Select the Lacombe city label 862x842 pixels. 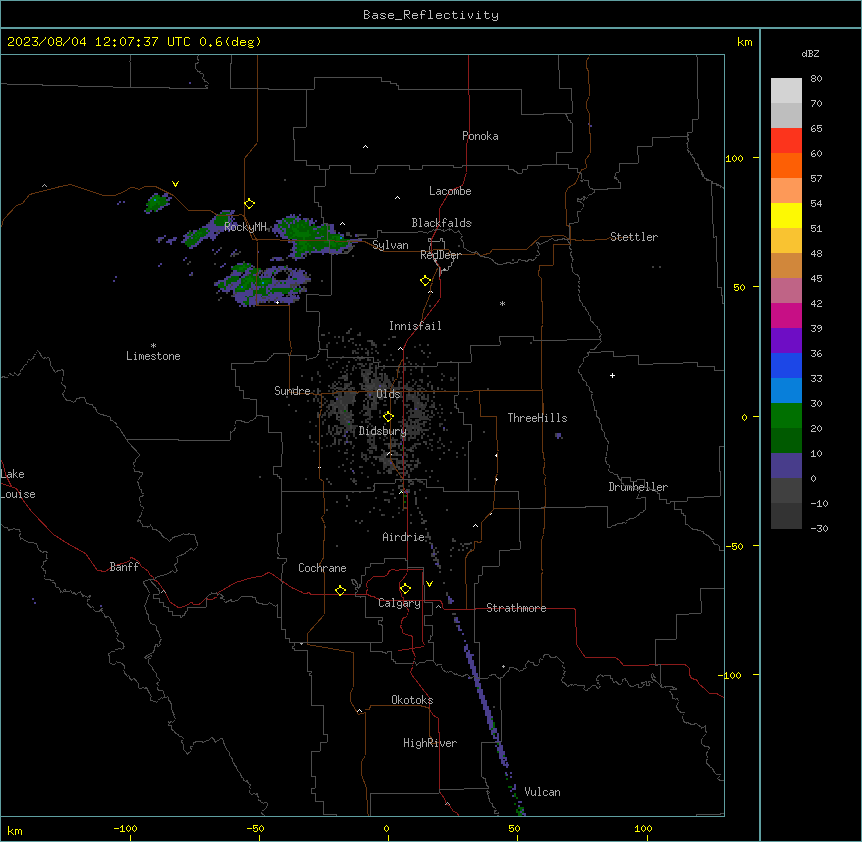[450, 191]
